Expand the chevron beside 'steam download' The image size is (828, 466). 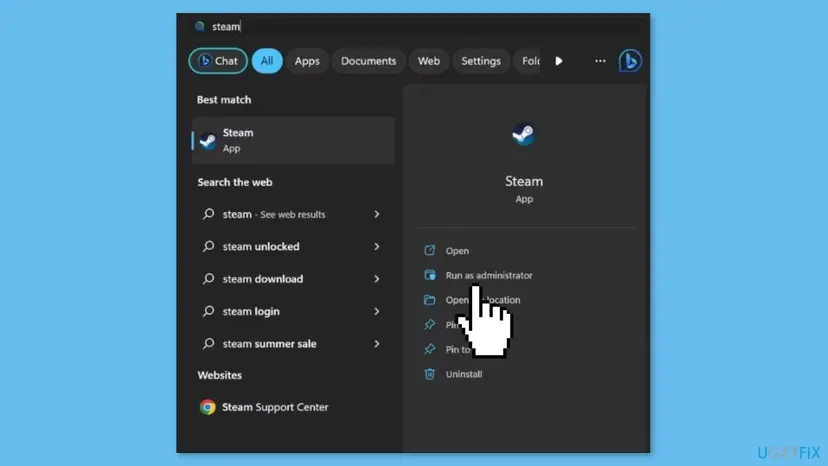click(x=377, y=278)
